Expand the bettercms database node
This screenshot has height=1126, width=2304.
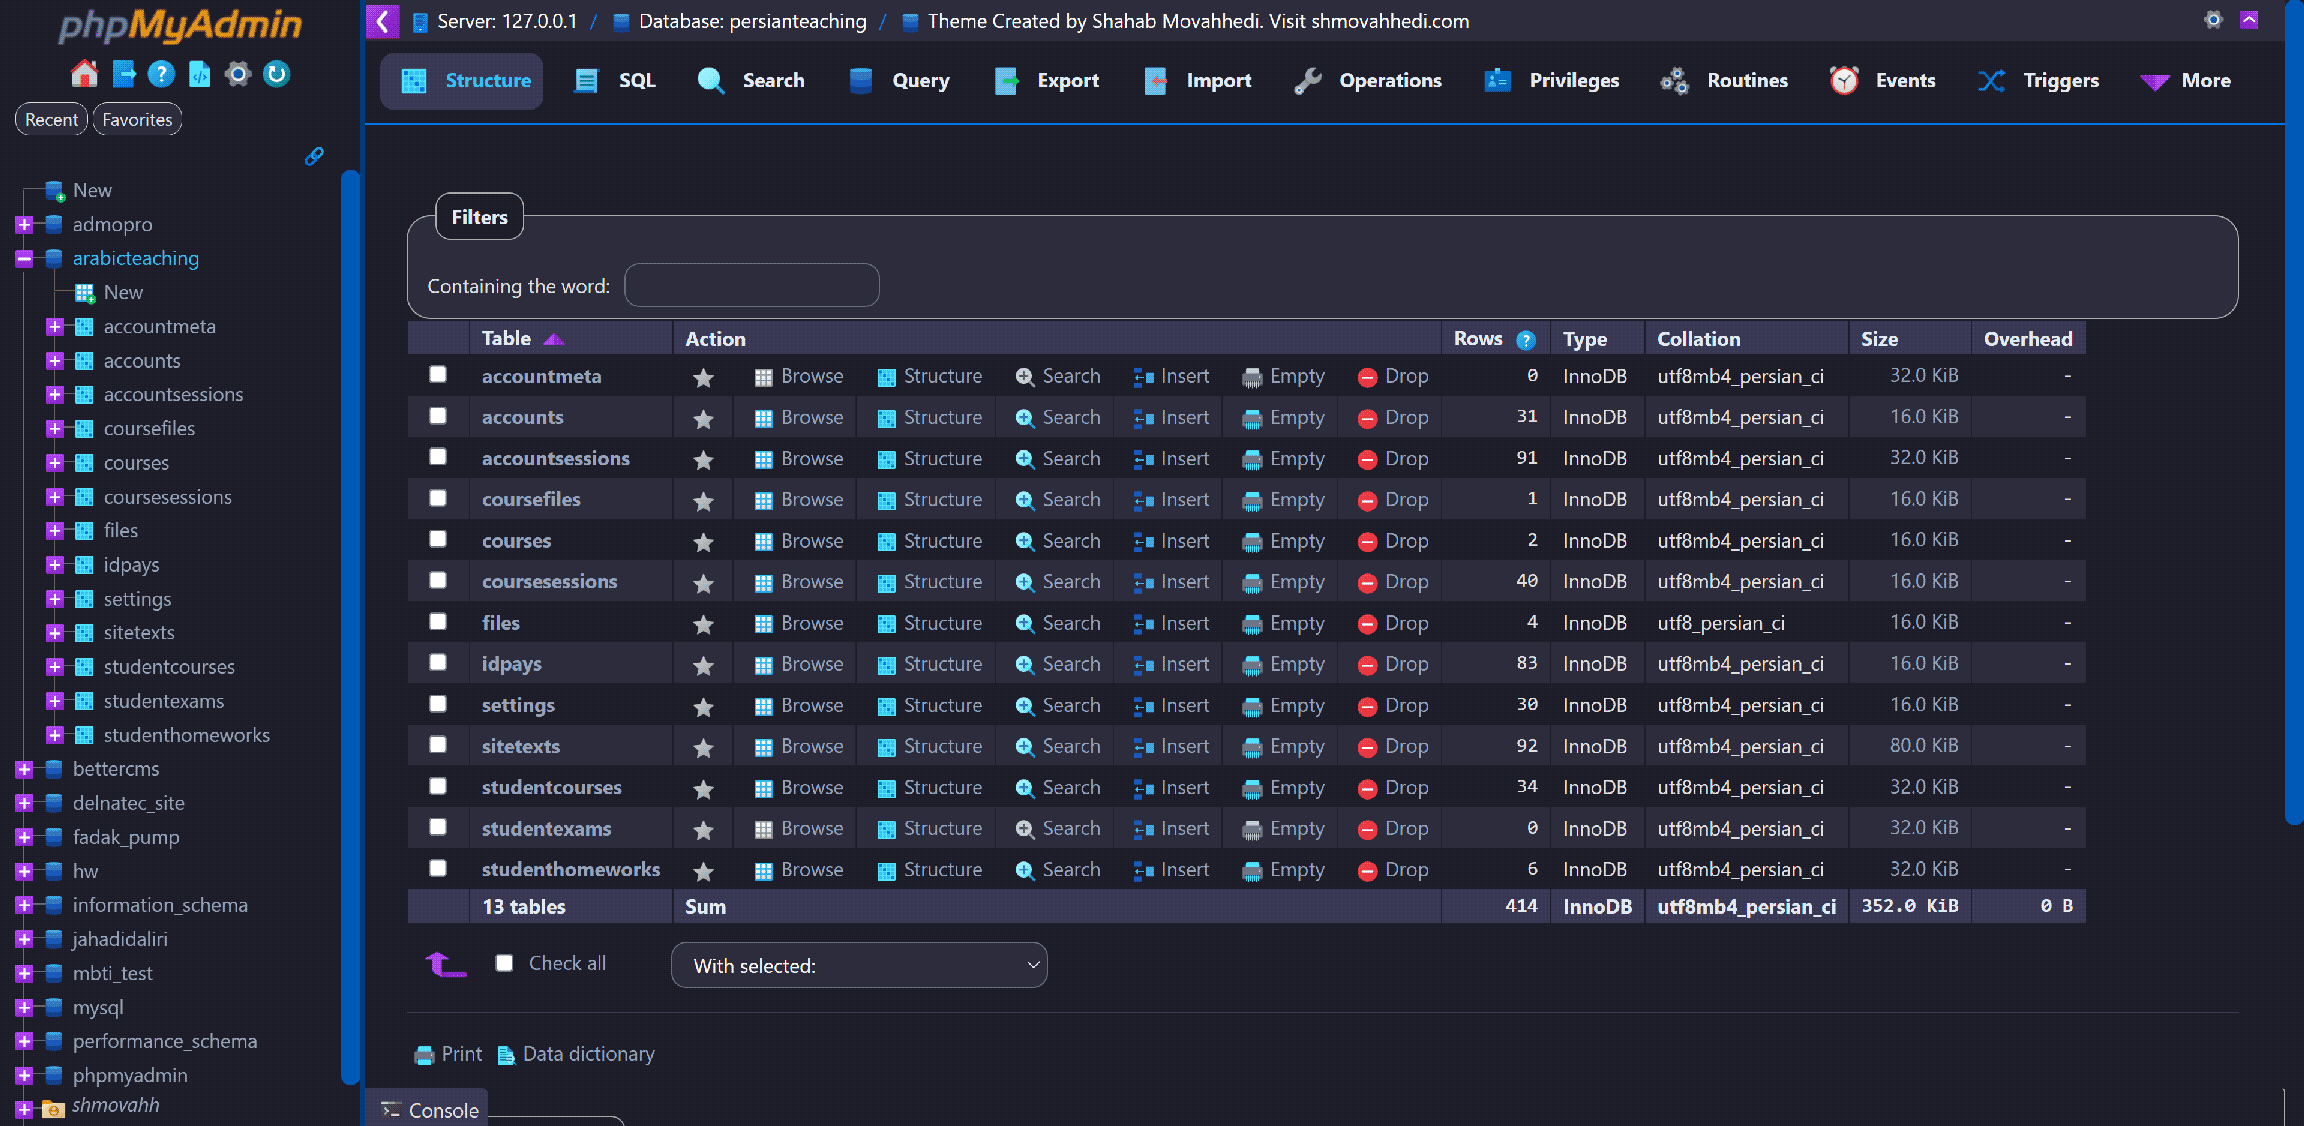(22, 769)
